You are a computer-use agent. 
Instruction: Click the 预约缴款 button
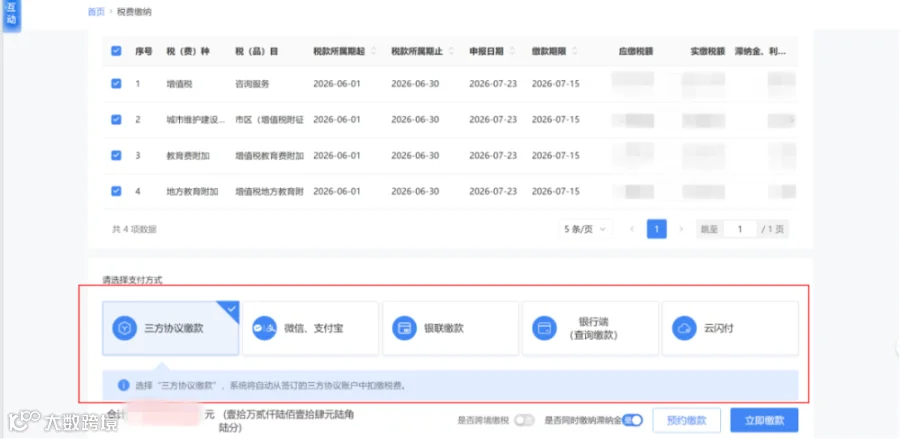pyautogui.click(x=686, y=420)
